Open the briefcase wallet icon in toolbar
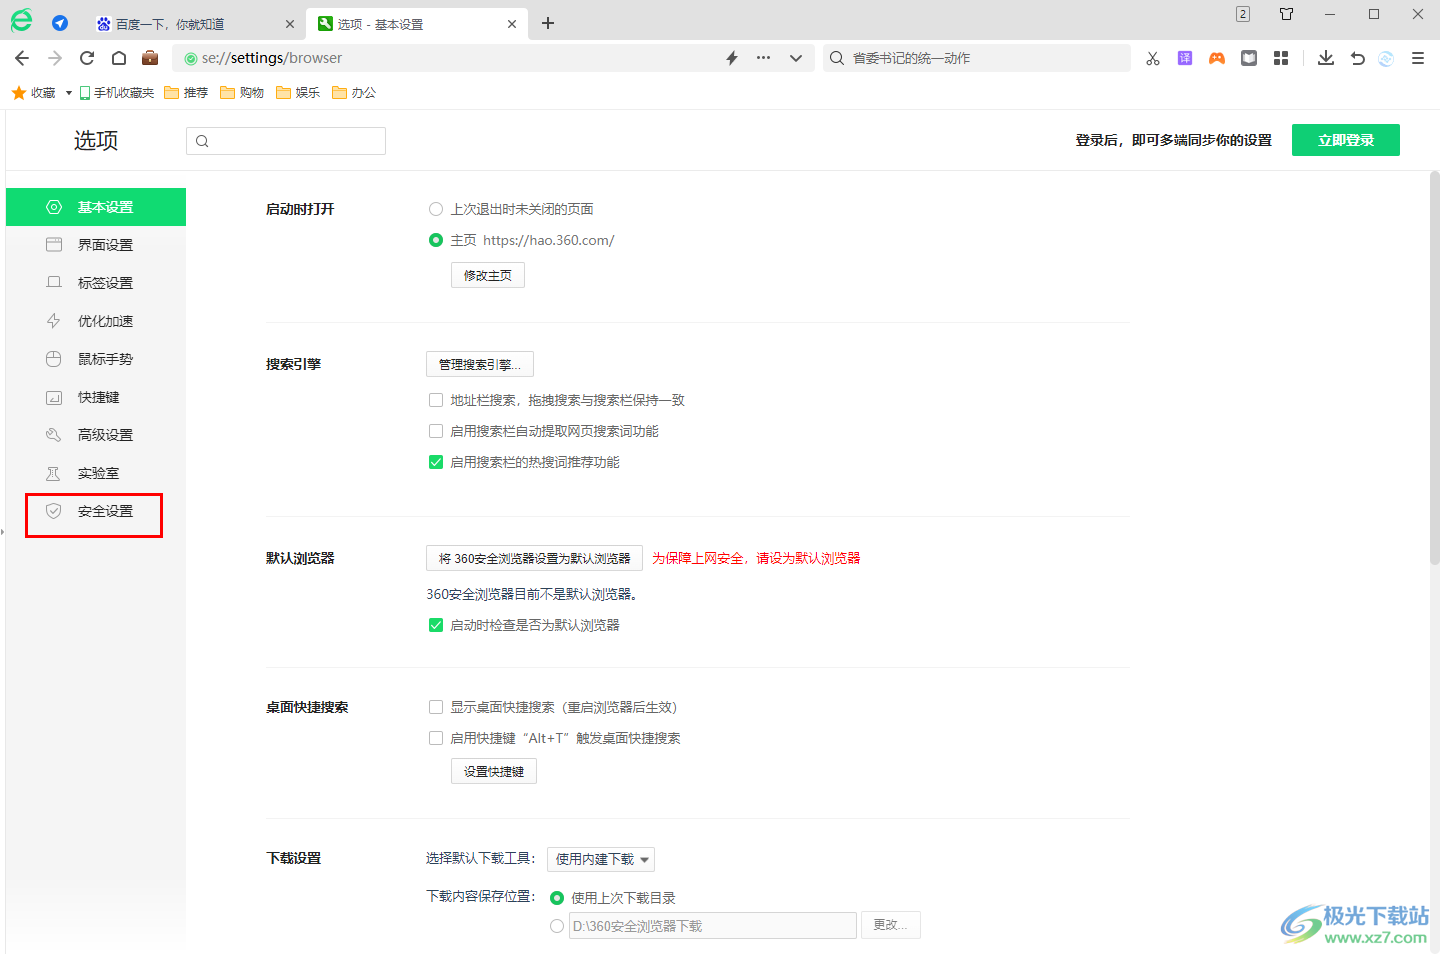Image resolution: width=1440 pixels, height=954 pixels. [x=150, y=57]
